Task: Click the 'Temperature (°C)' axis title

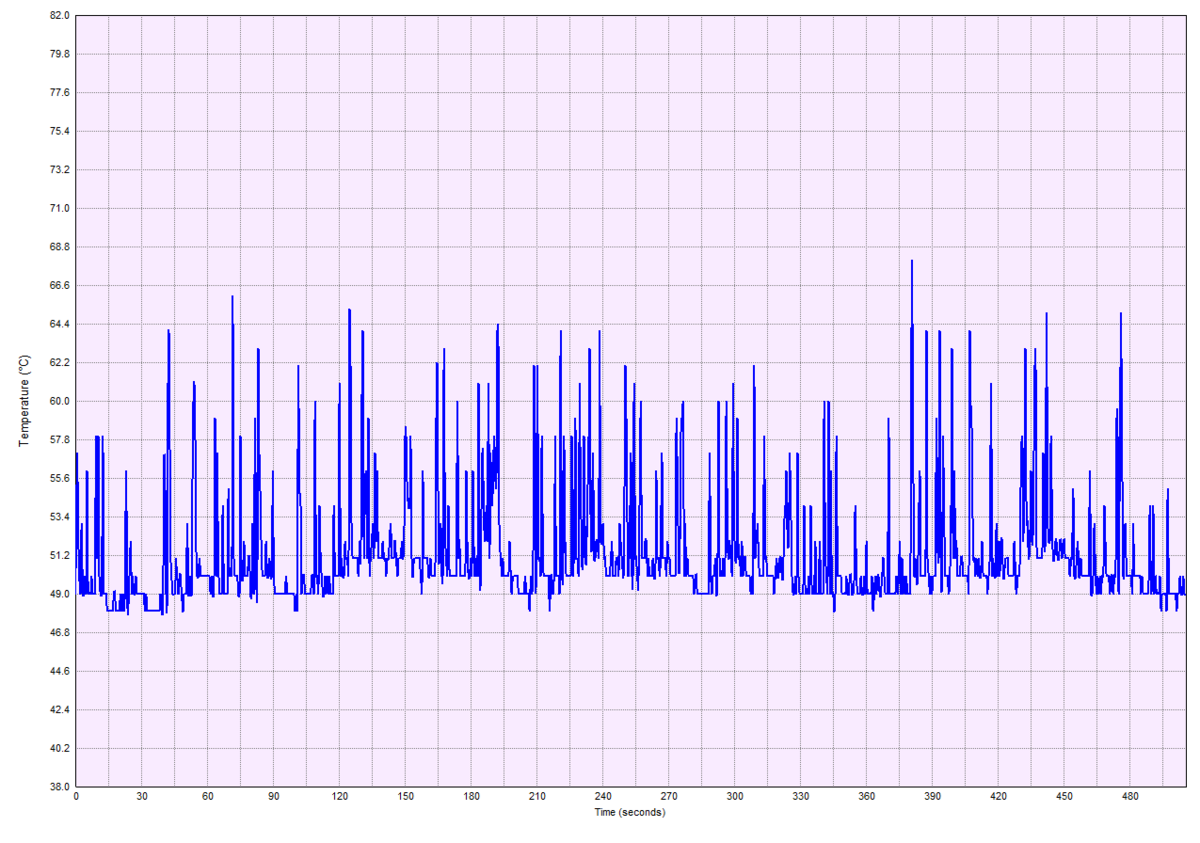Action: 25,400
